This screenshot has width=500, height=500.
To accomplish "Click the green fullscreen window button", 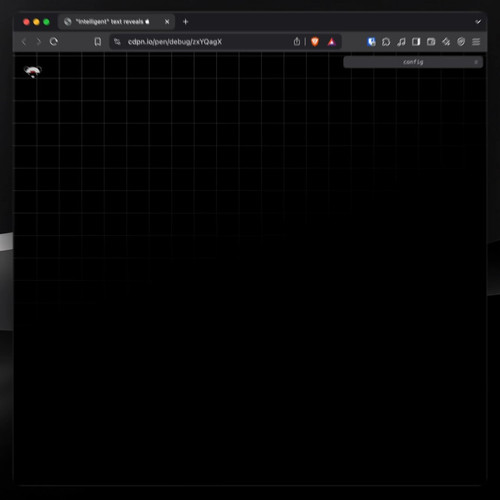I will pos(46,22).
